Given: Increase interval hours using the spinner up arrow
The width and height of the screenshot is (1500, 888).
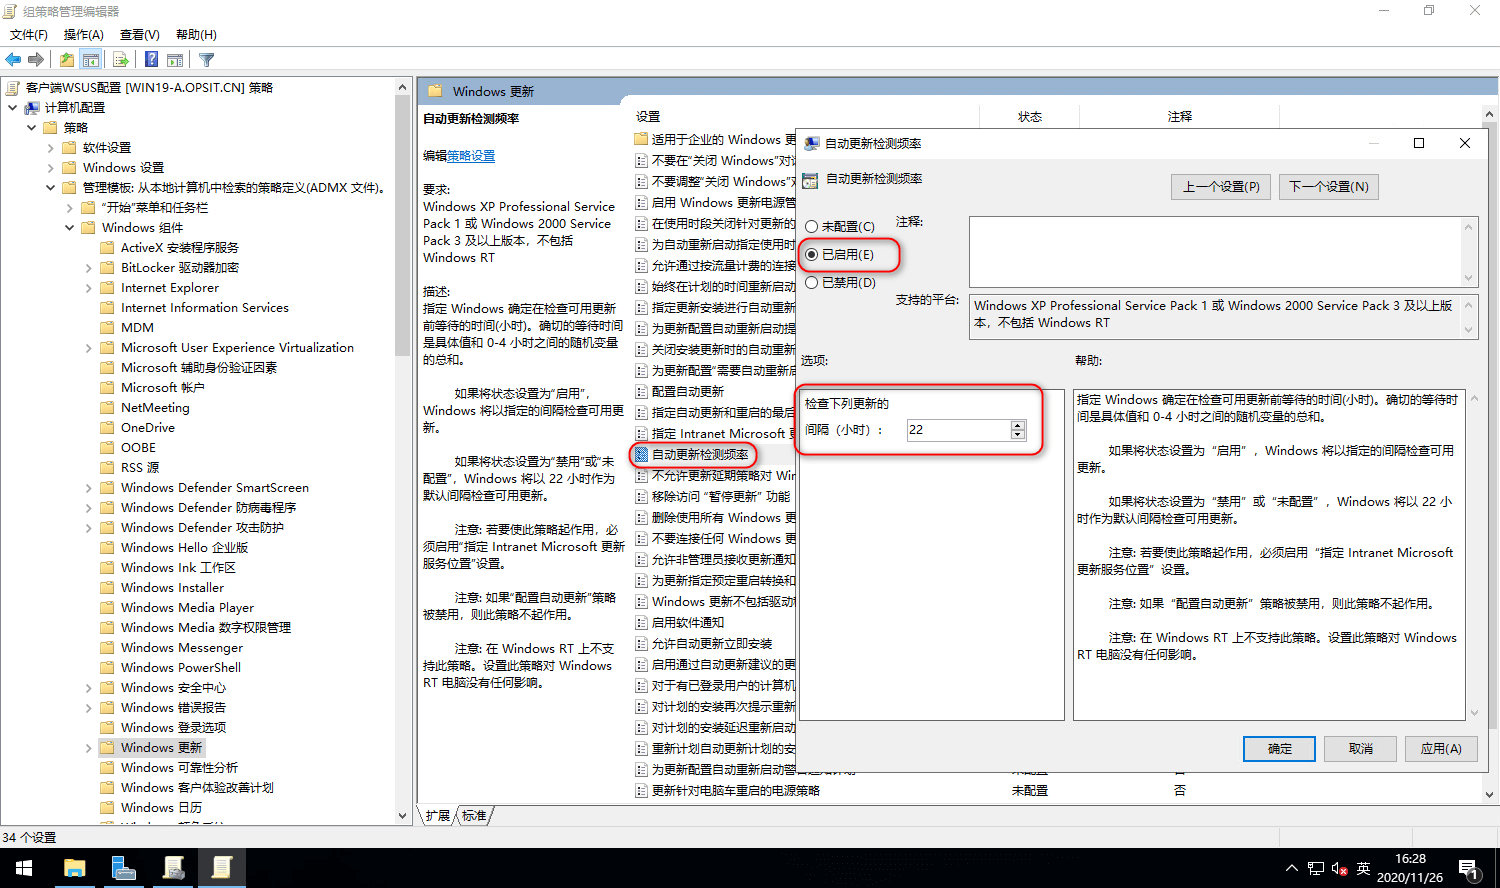Looking at the screenshot, I should pos(1017,424).
